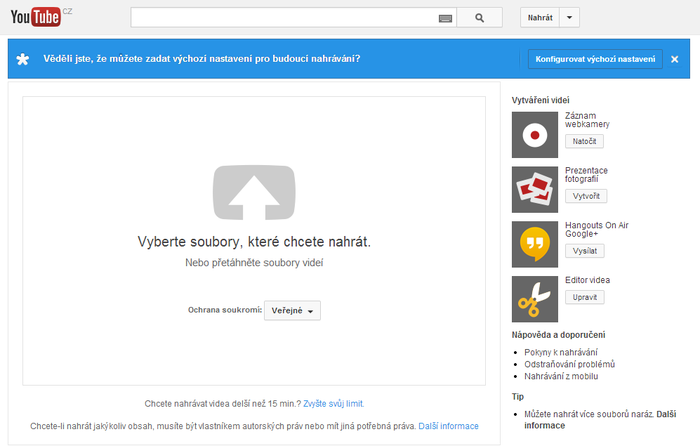Image resolution: width=700 pixels, height=446 pixels.
Task: Click the 'Tip' heading in the sidebar
Action: [518, 396]
